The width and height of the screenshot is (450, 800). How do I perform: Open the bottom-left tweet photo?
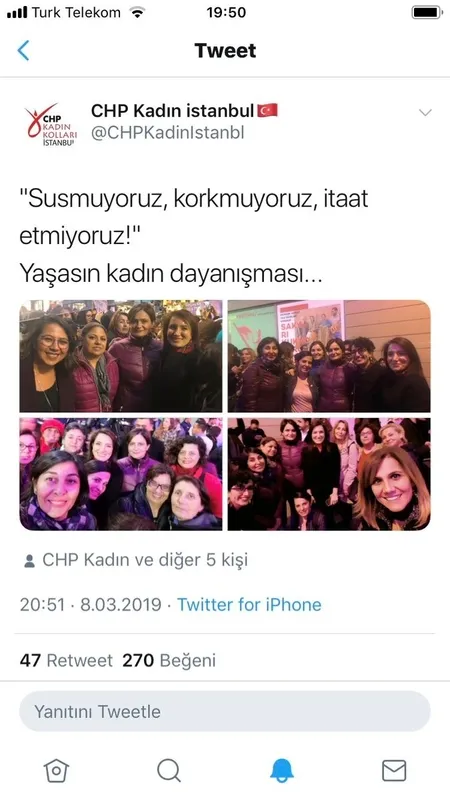(121, 474)
